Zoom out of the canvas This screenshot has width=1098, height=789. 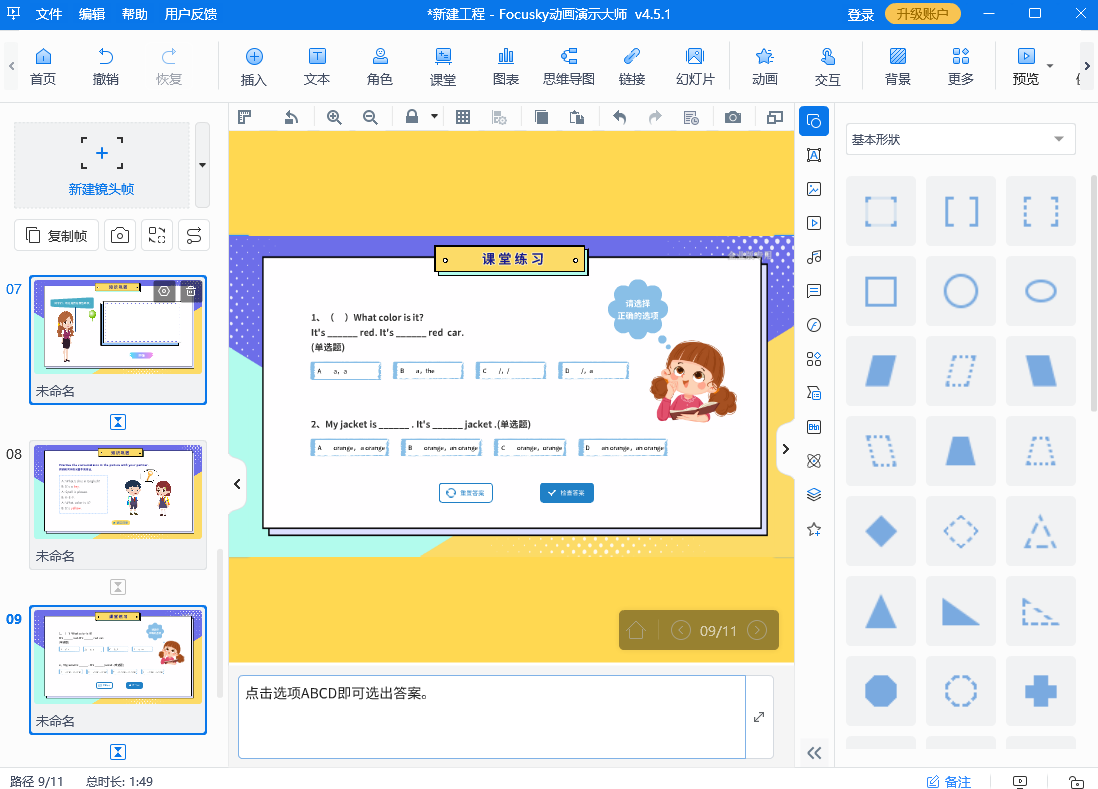tap(370, 118)
